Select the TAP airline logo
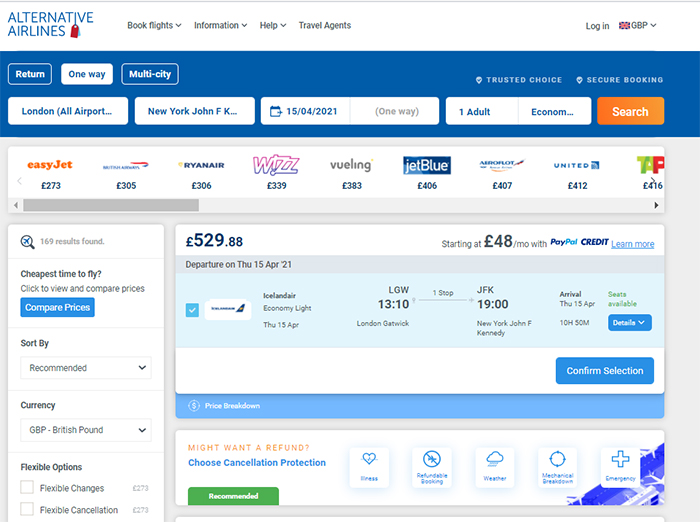700x522 pixels. [x=650, y=165]
